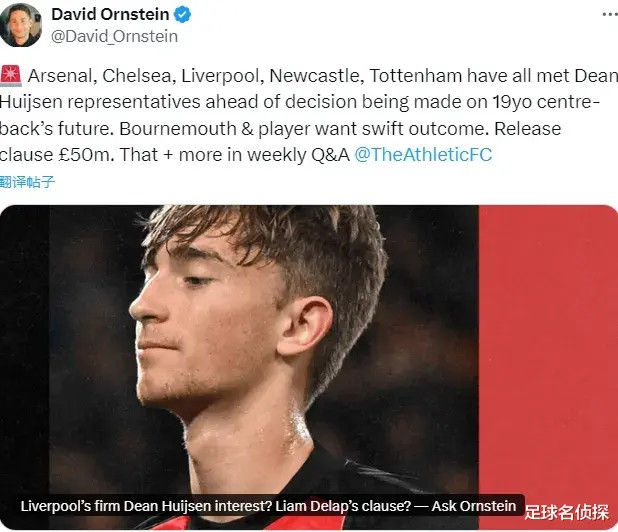Open David Ornstein's profile avatar
The height and width of the screenshot is (532, 618).
pyautogui.click(x=20, y=25)
